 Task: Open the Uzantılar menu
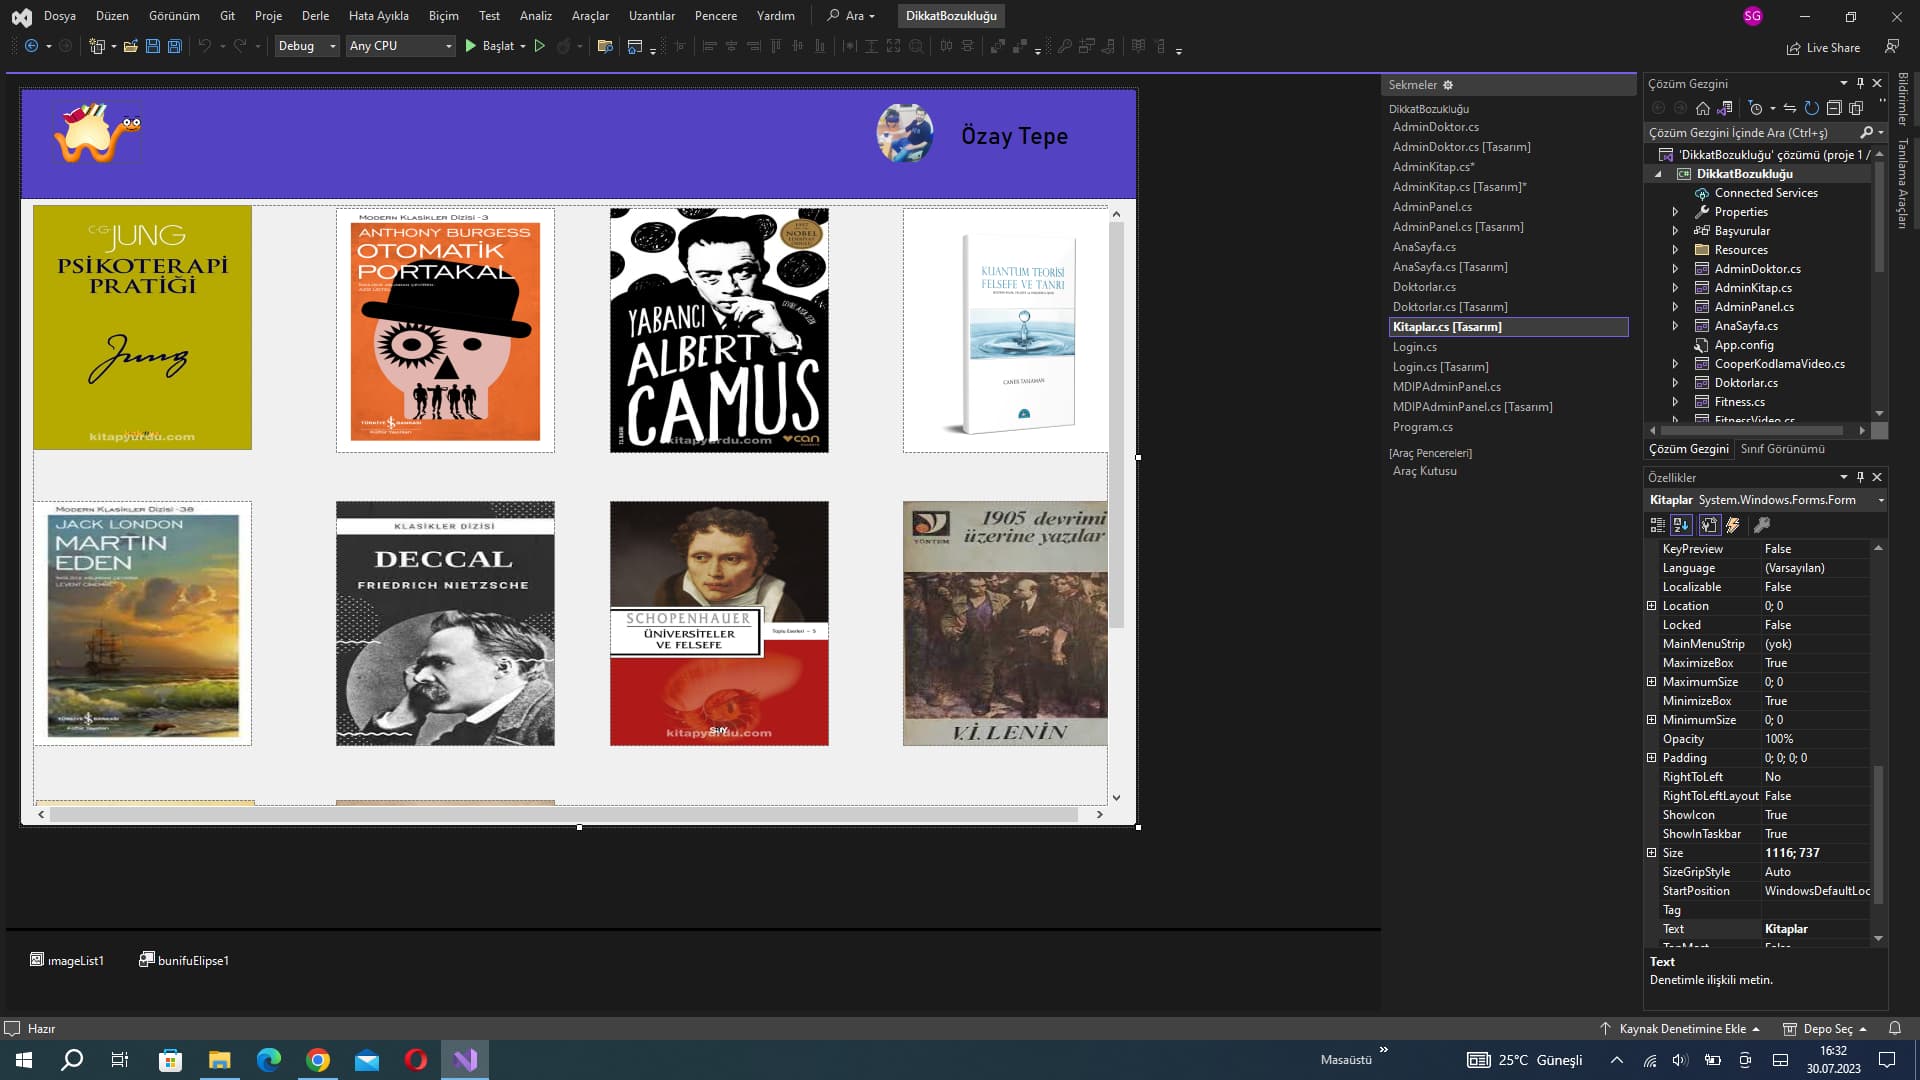point(652,16)
